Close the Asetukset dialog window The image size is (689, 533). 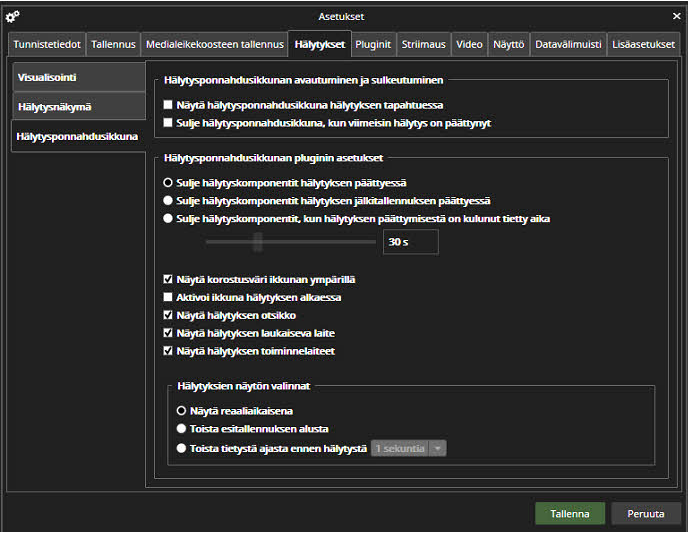click(x=676, y=16)
